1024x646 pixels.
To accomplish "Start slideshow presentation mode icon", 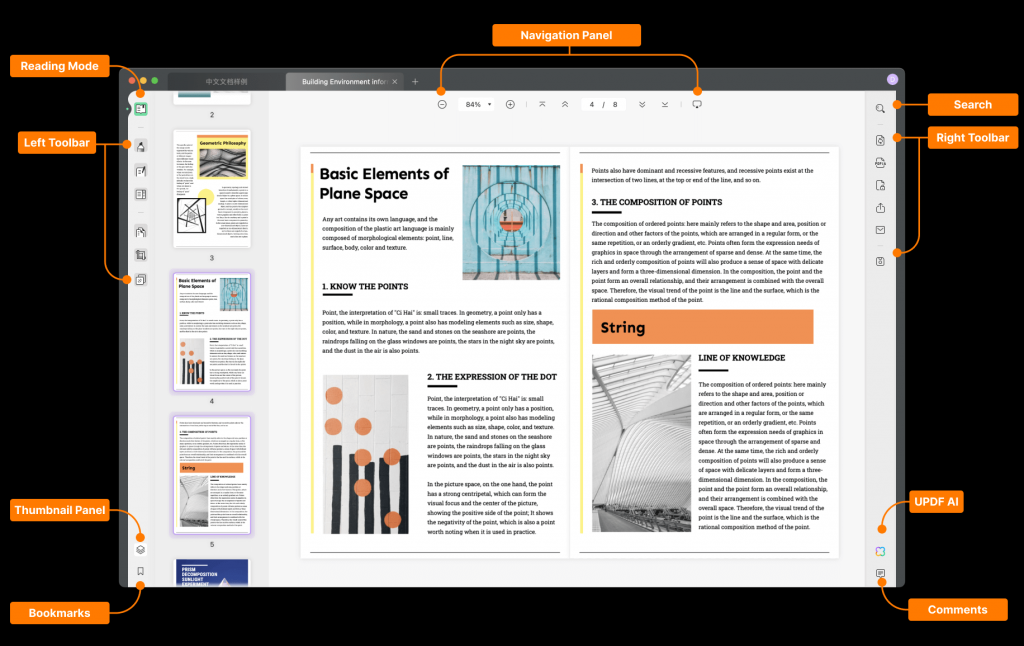I will pos(697,105).
